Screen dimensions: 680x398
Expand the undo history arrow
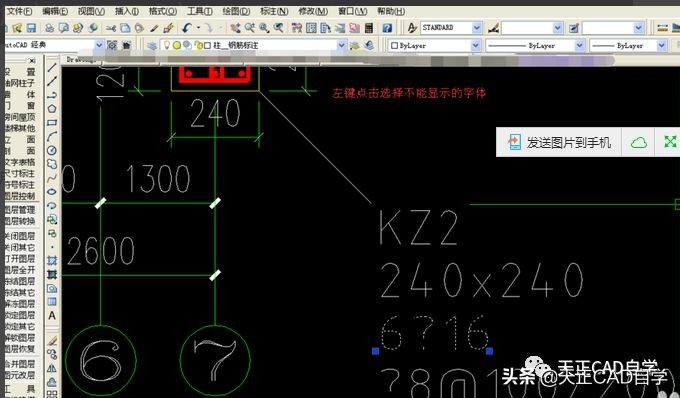(x=199, y=28)
